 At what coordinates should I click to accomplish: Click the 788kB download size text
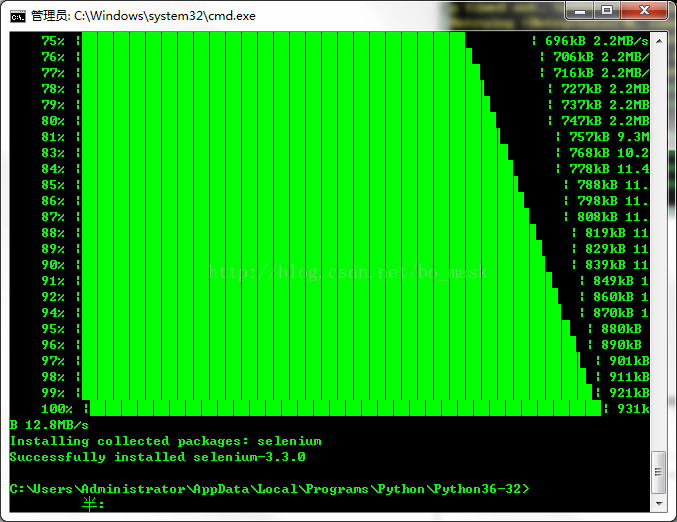coord(597,184)
